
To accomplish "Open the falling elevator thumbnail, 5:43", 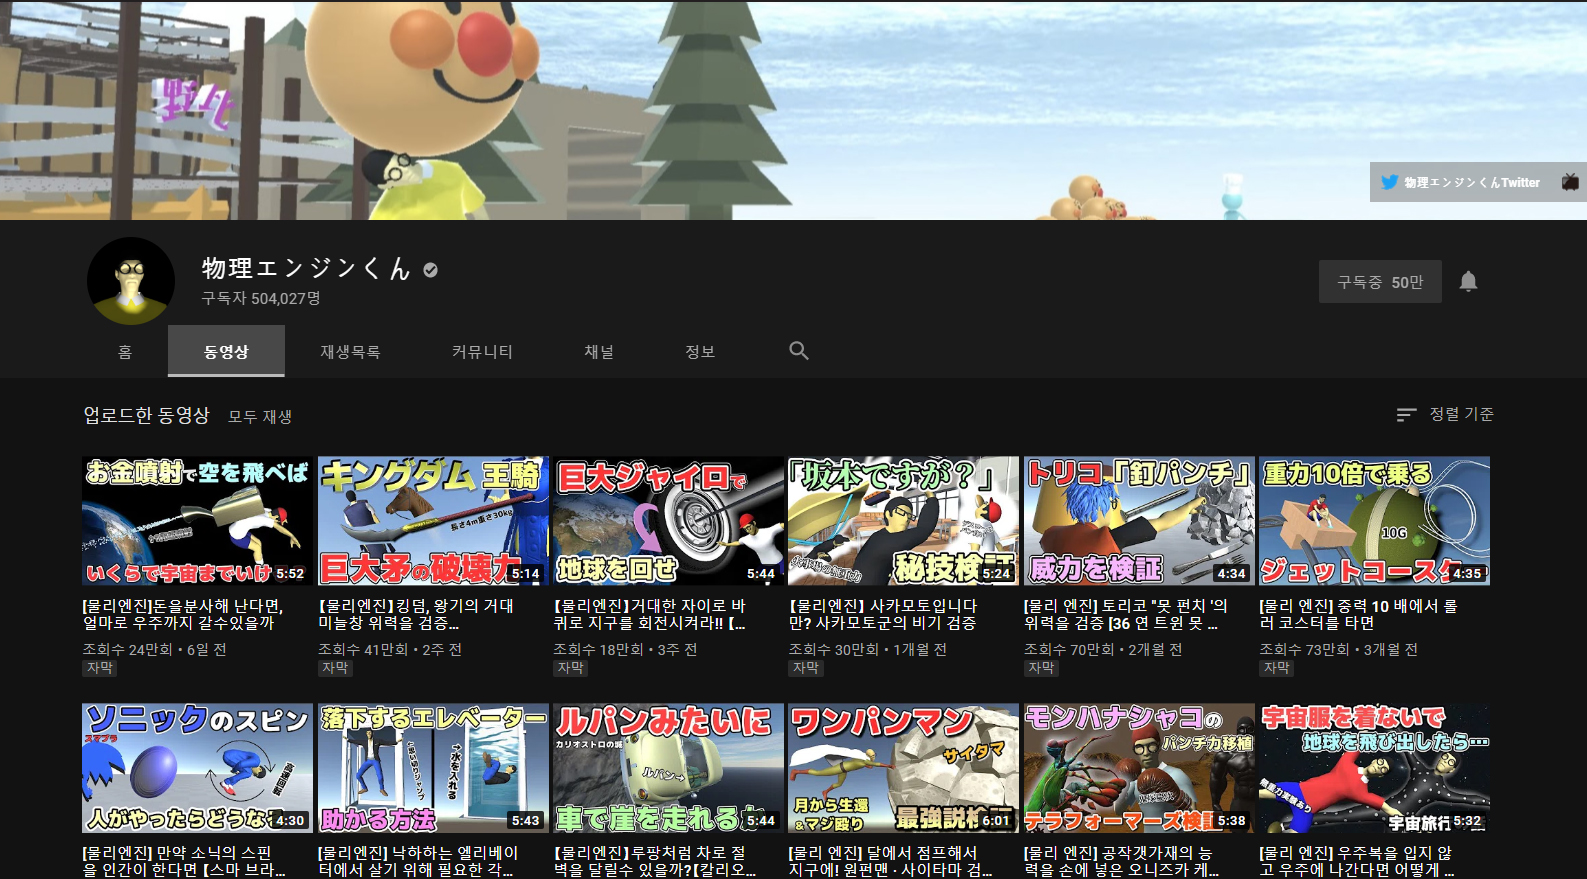I will (x=433, y=768).
